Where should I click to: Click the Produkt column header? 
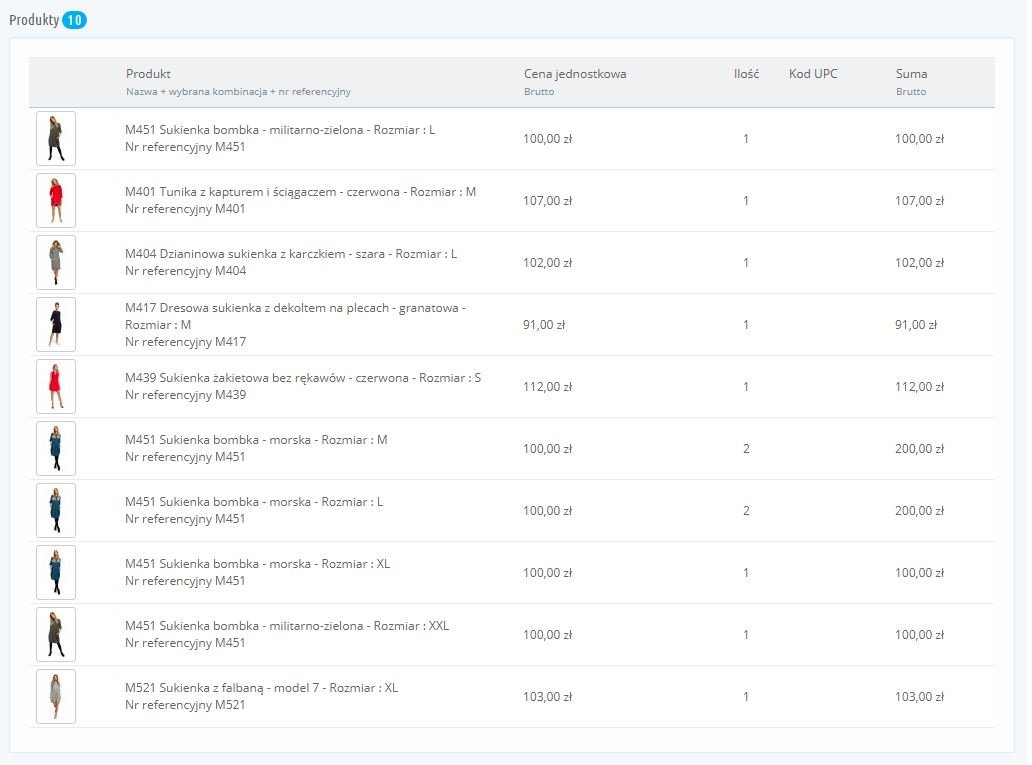pyautogui.click(x=148, y=74)
